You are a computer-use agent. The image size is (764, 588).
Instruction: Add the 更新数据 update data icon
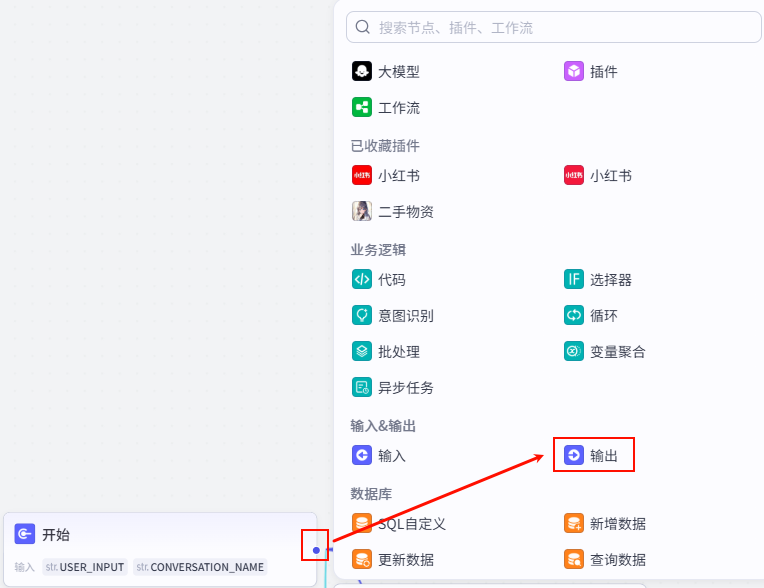(x=362, y=559)
